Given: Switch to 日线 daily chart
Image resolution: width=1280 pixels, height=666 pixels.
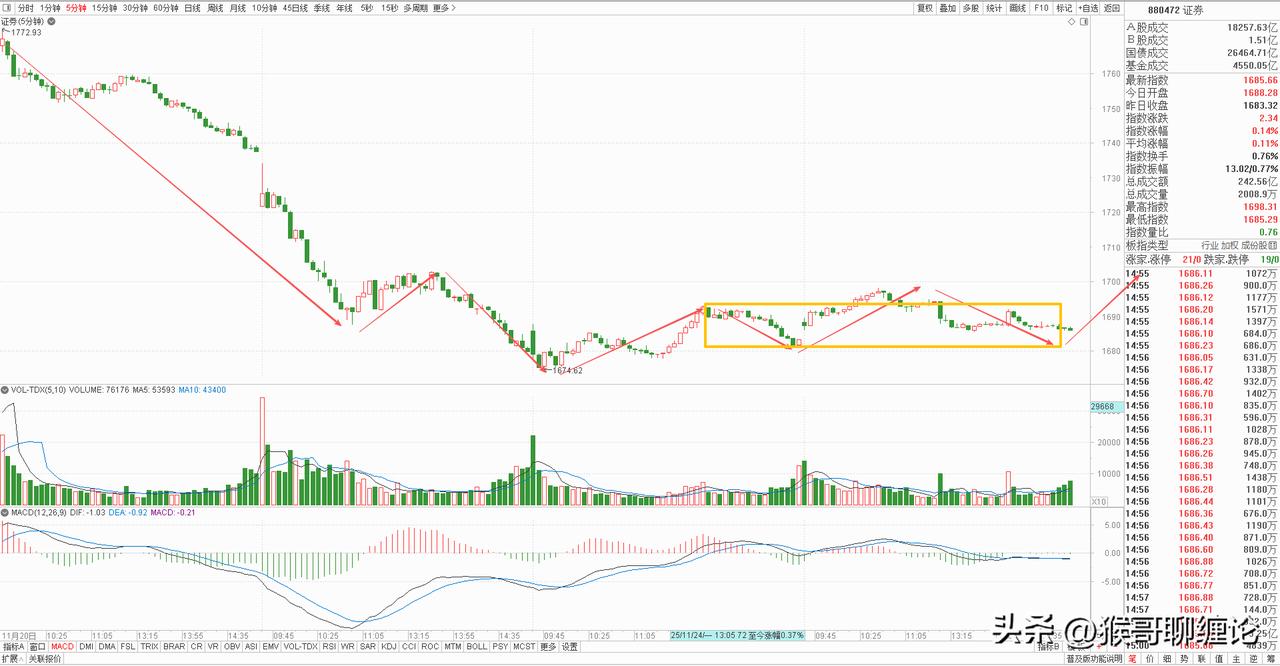Looking at the screenshot, I should pos(192,8).
